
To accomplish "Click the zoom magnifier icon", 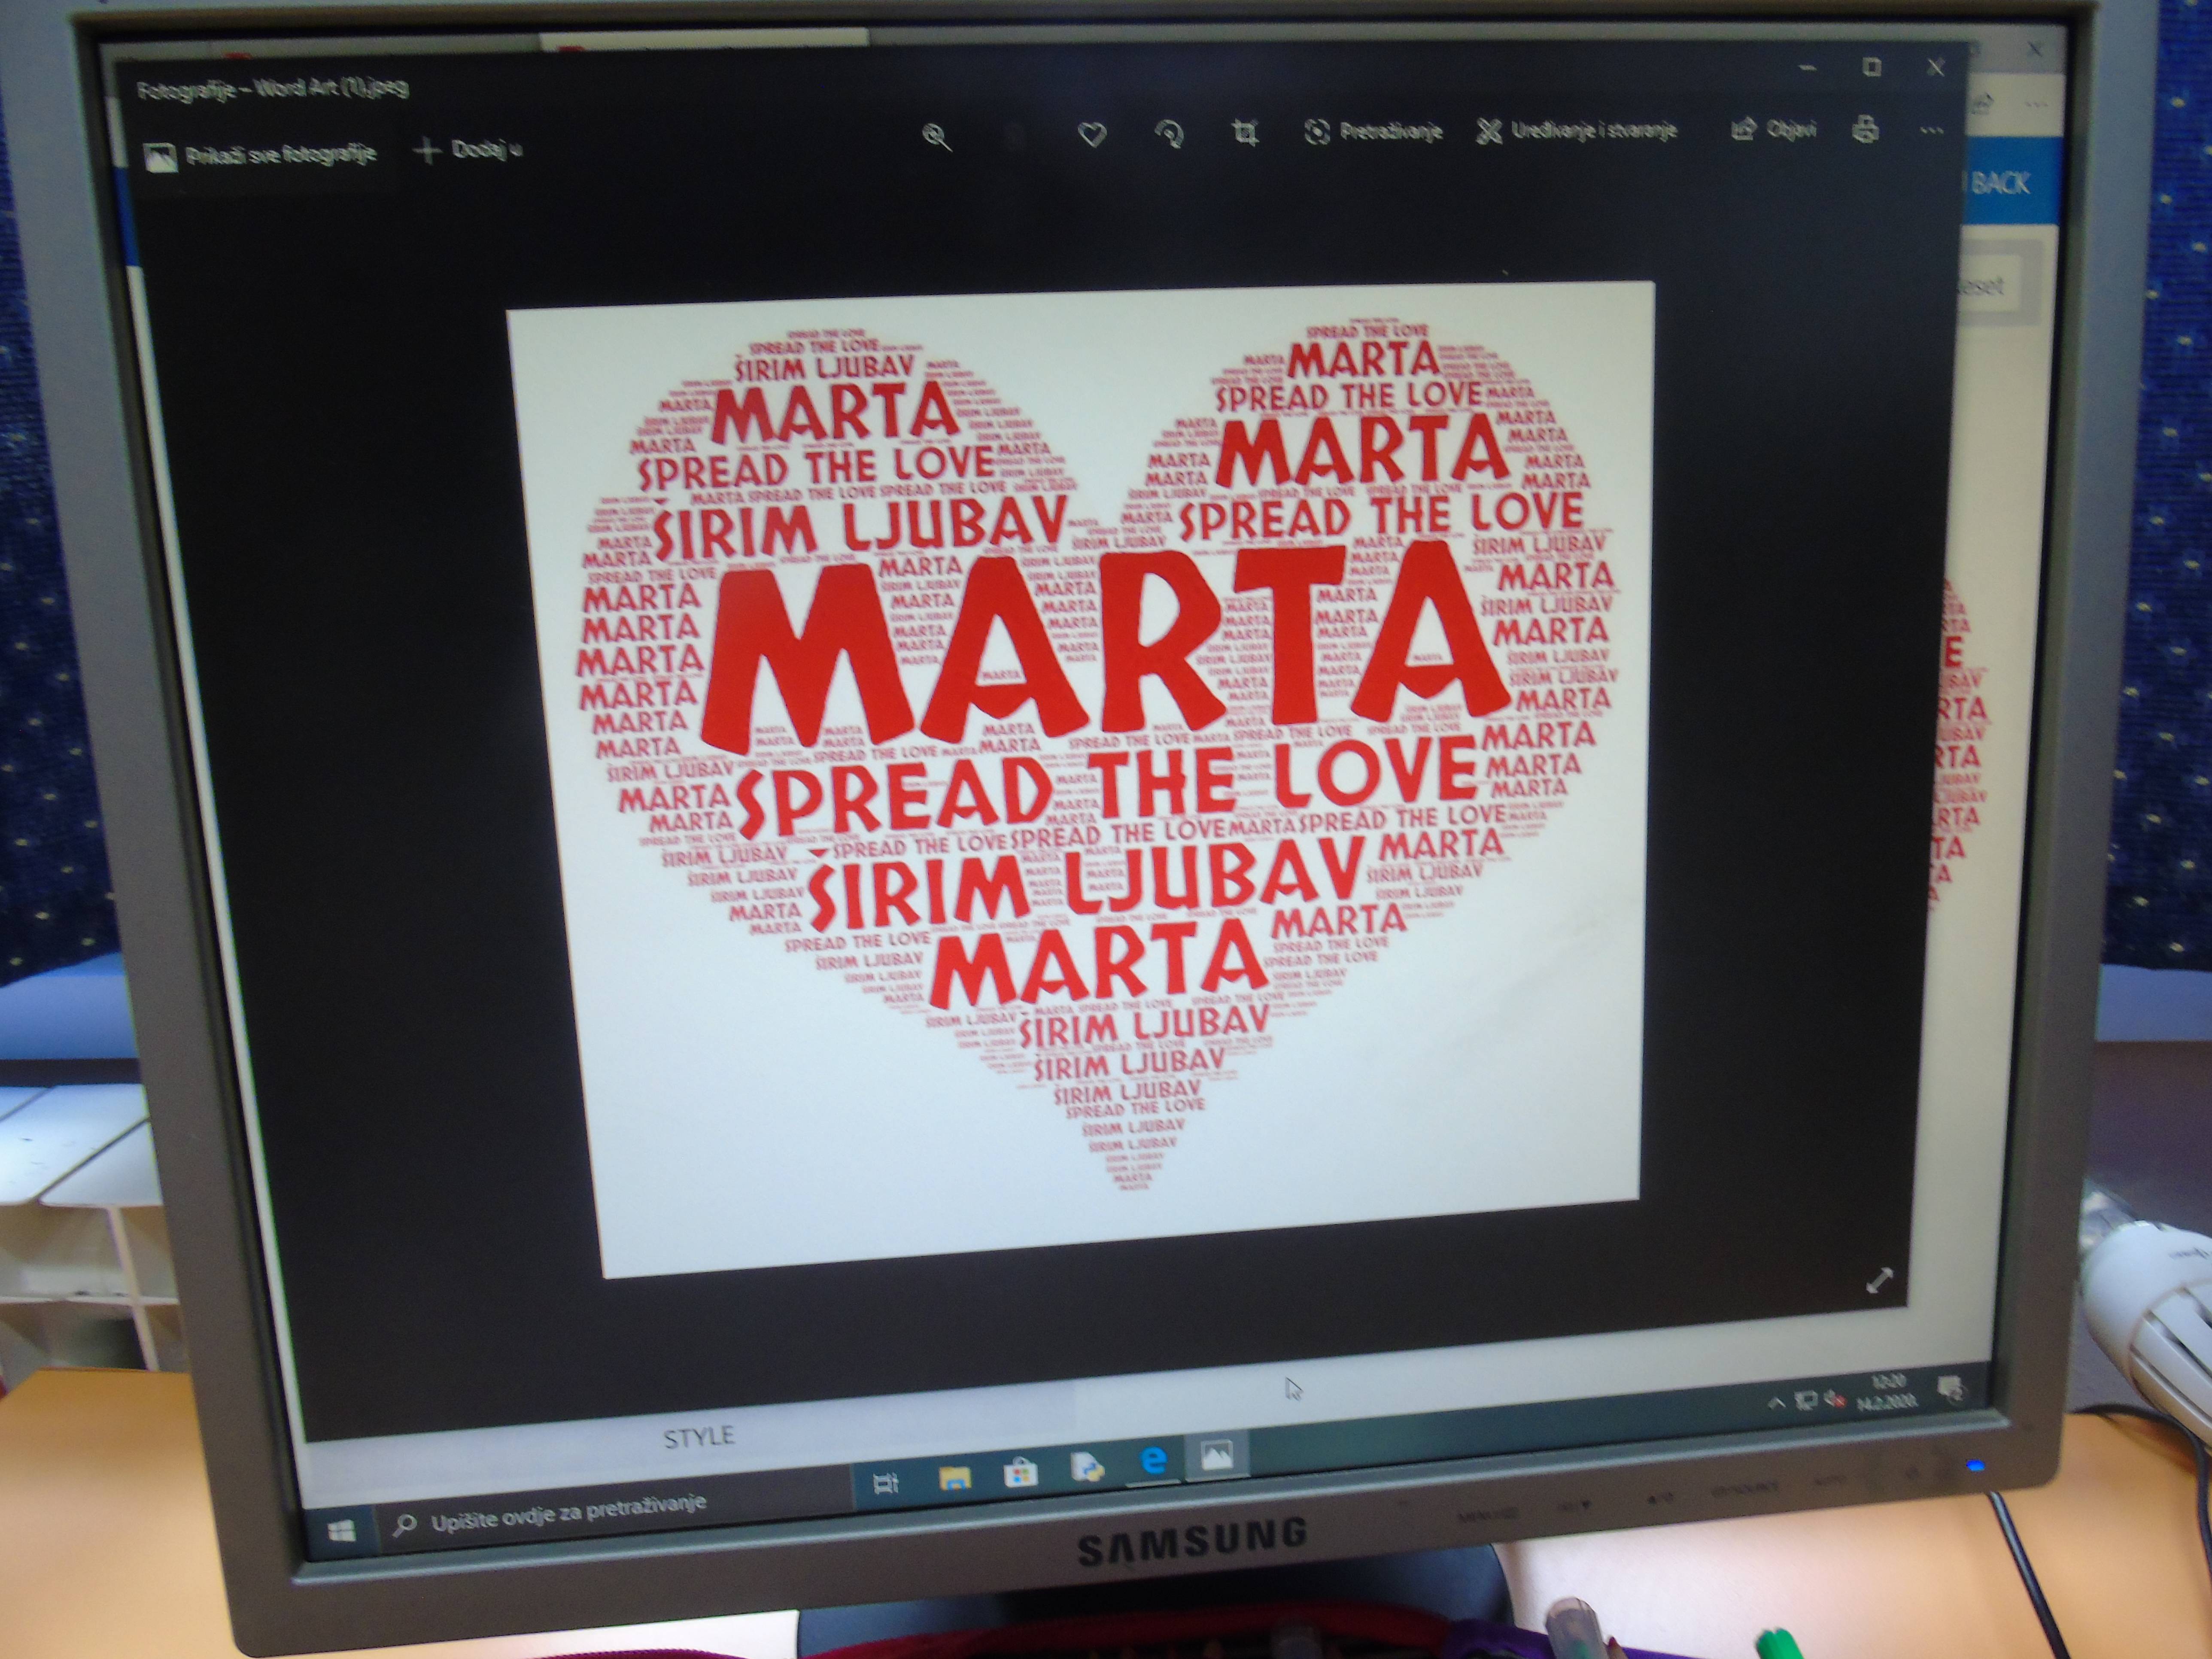I will point(937,137).
